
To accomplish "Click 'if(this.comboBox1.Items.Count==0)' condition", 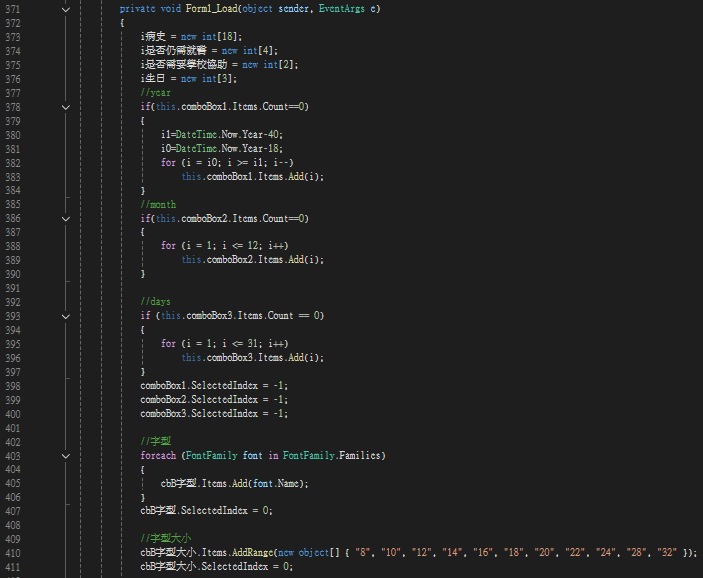I will tap(225, 107).
